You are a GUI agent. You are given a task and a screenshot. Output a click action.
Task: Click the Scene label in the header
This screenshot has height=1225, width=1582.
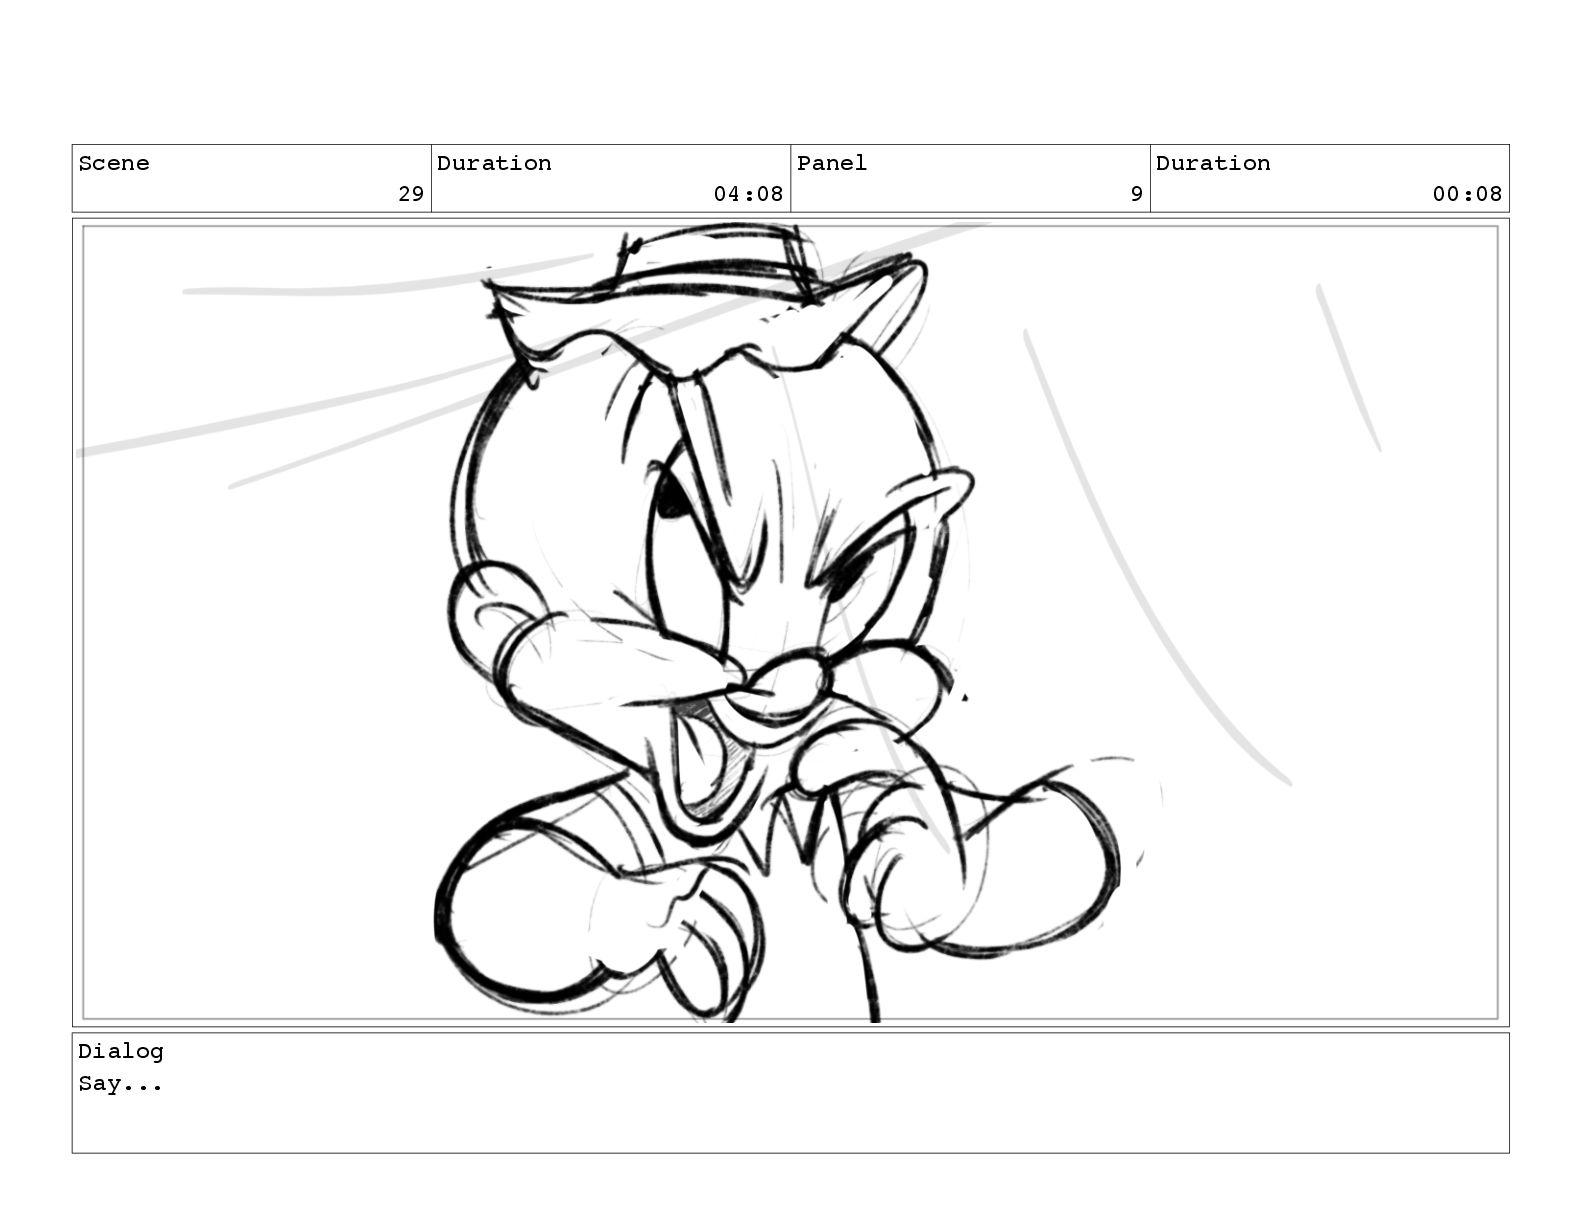point(114,163)
